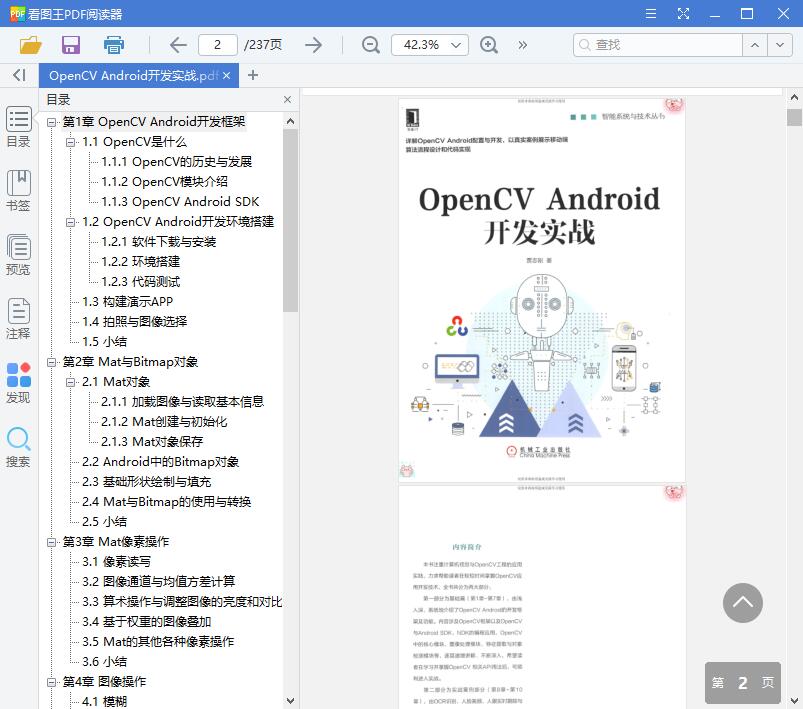
Task: Toggle fullscreen reading mode
Action: click(x=683, y=15)
